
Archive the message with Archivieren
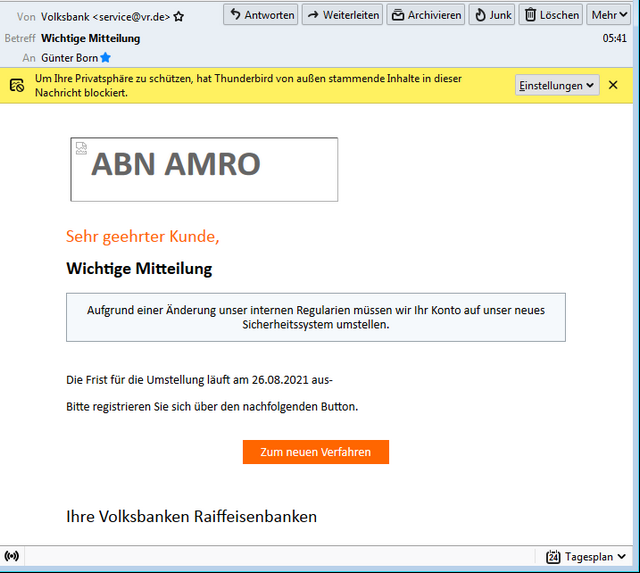426,15
